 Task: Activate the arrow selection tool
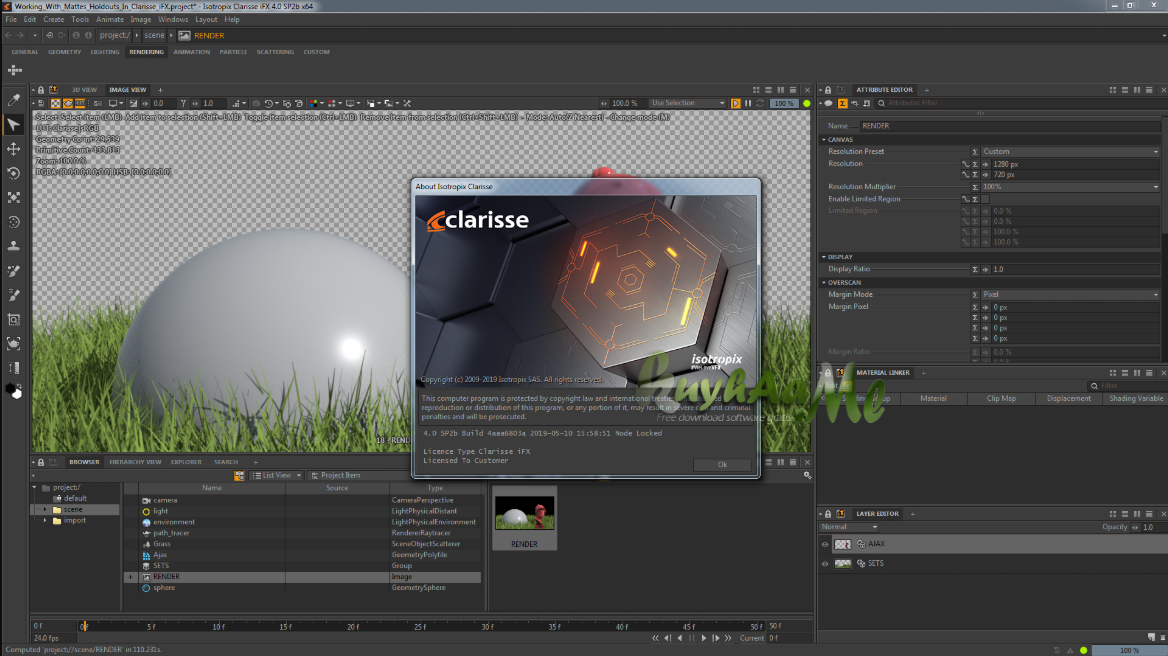point(13,124)
